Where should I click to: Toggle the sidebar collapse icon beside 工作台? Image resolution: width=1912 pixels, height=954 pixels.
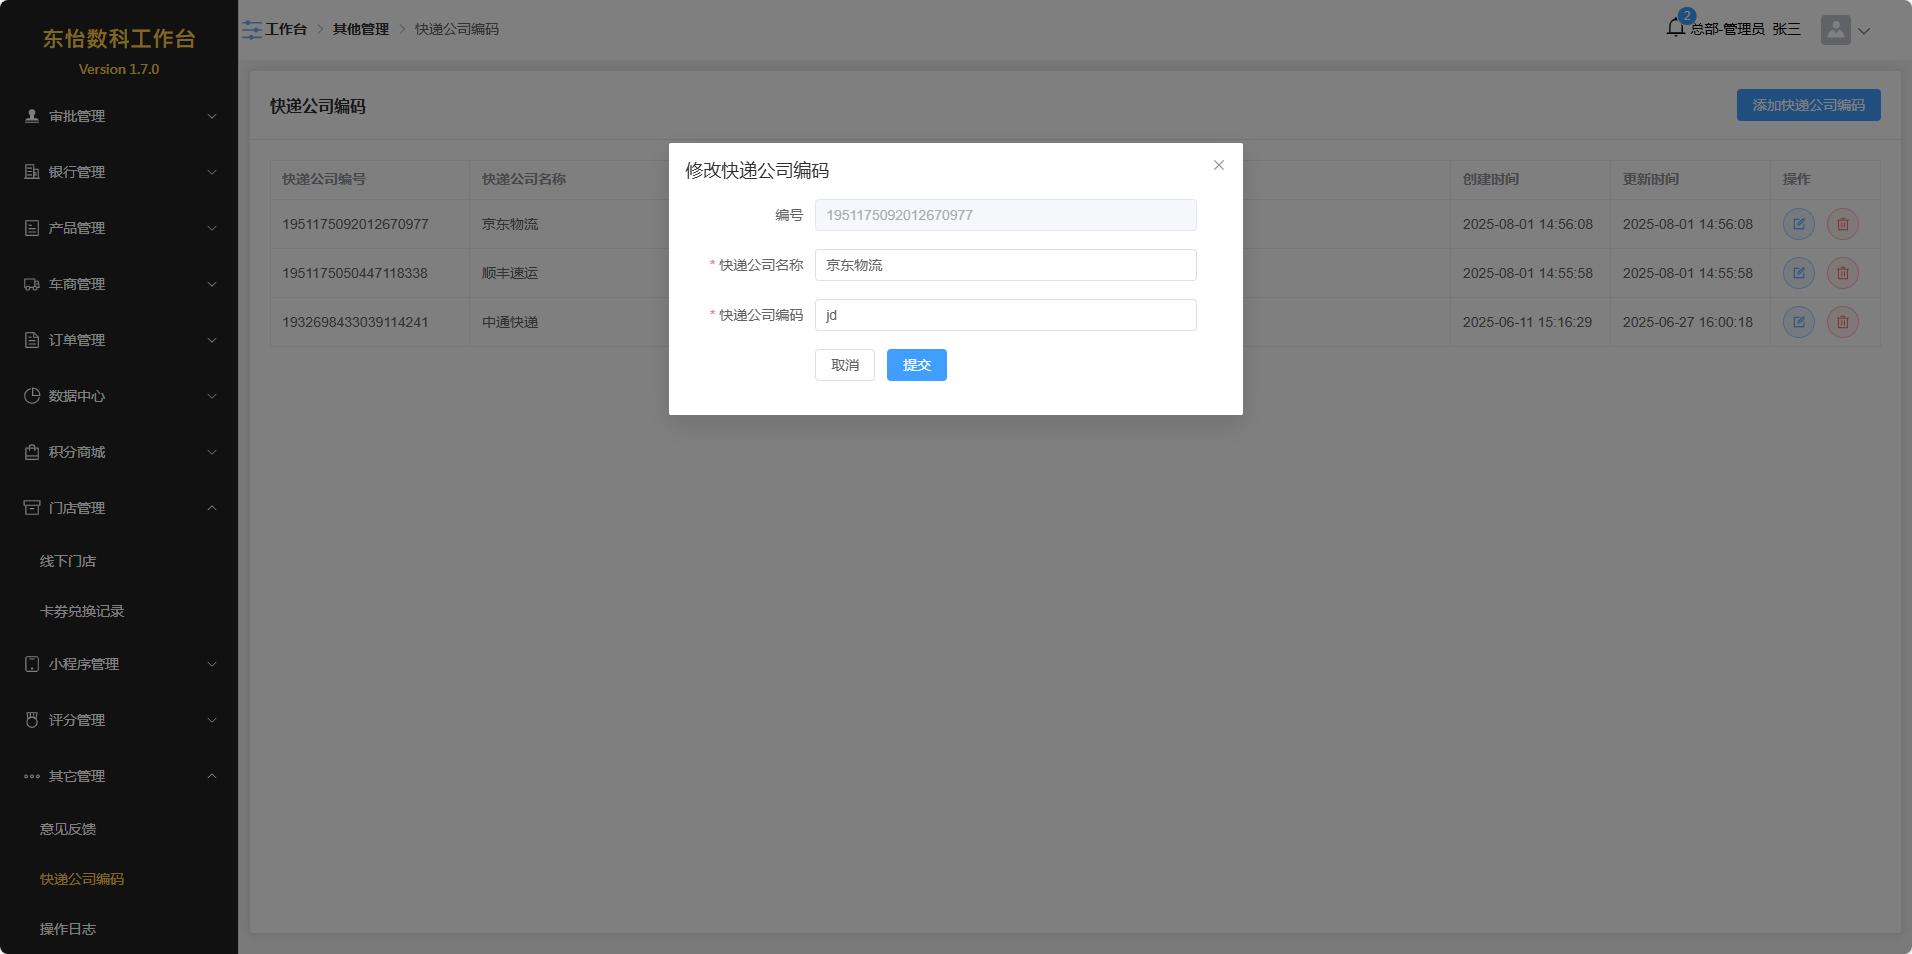(252, 30)
